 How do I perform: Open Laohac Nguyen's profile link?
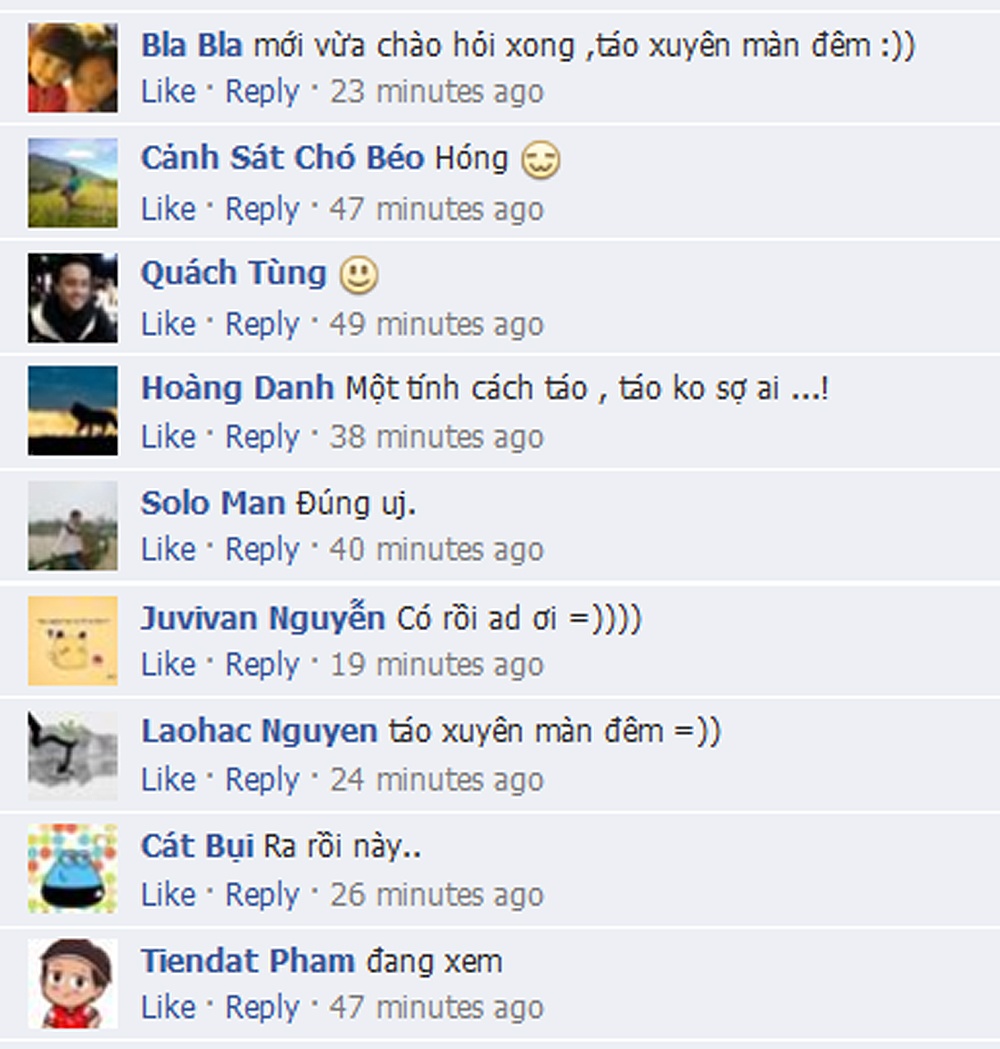(x=260, y=731)
